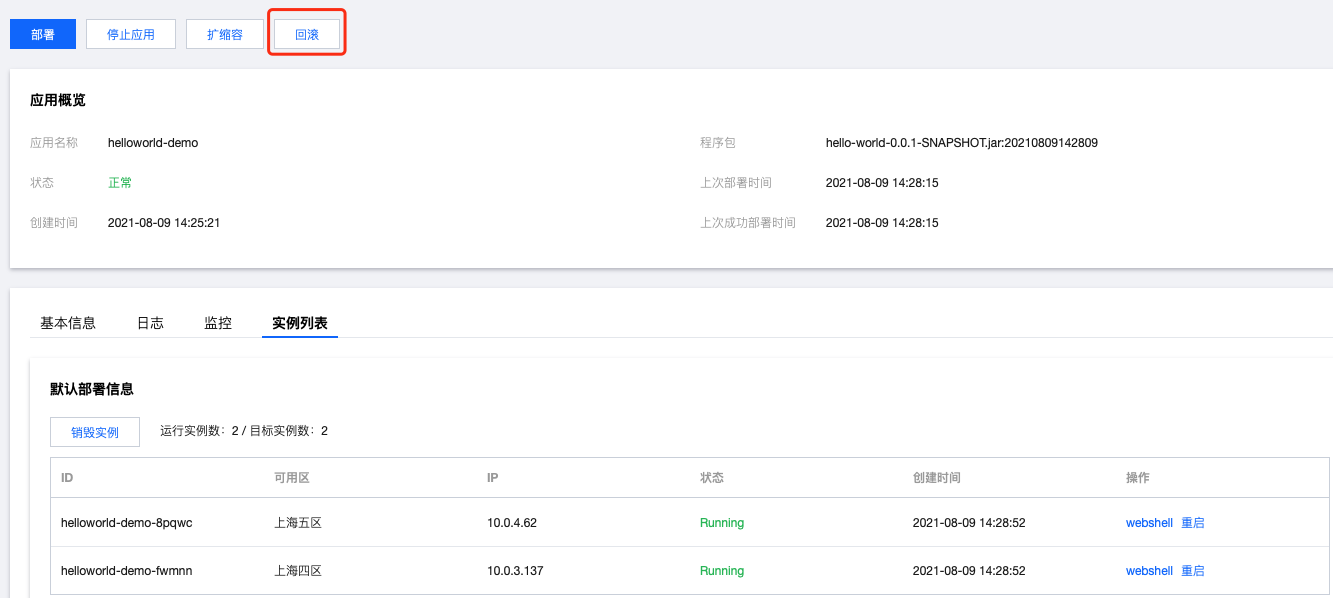1333x598 pixels.
Task: Click the IP address 10.0.4.62
Action: [512, 523]
